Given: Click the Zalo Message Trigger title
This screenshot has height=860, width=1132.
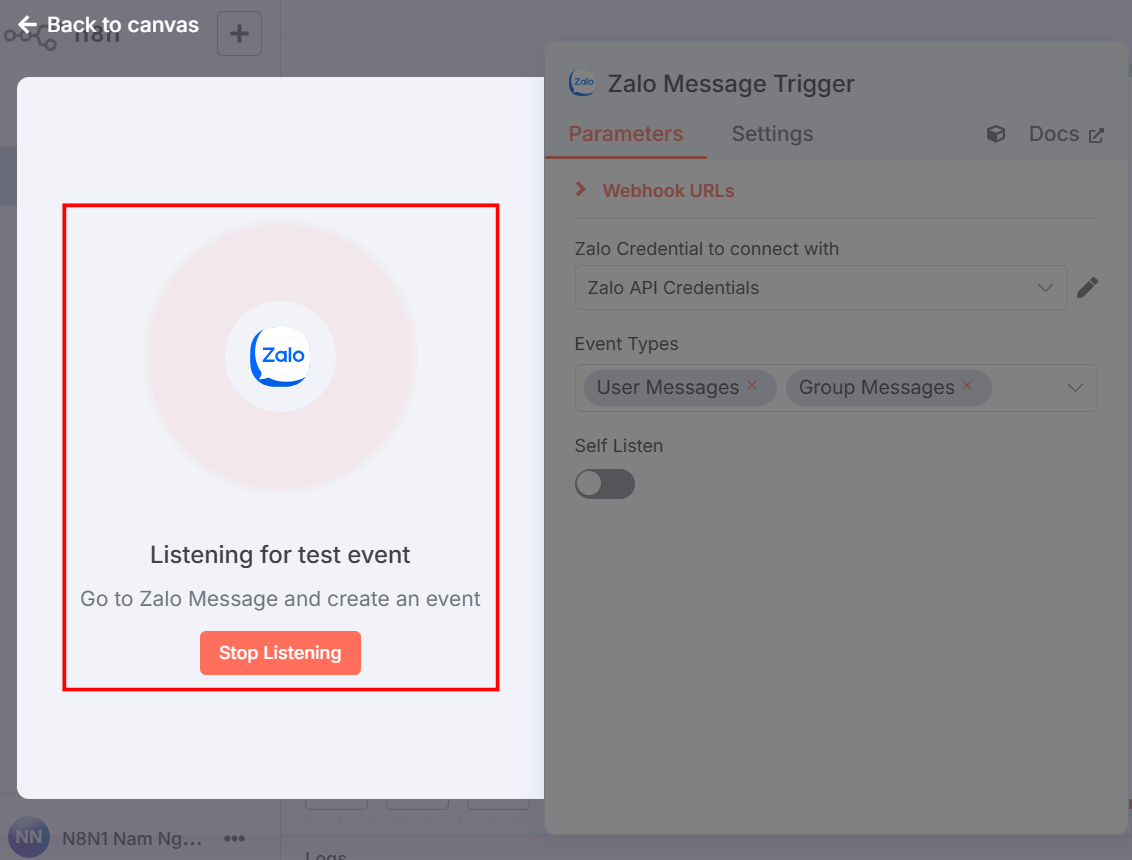Looking at the screenshot, I should [731, 84].
